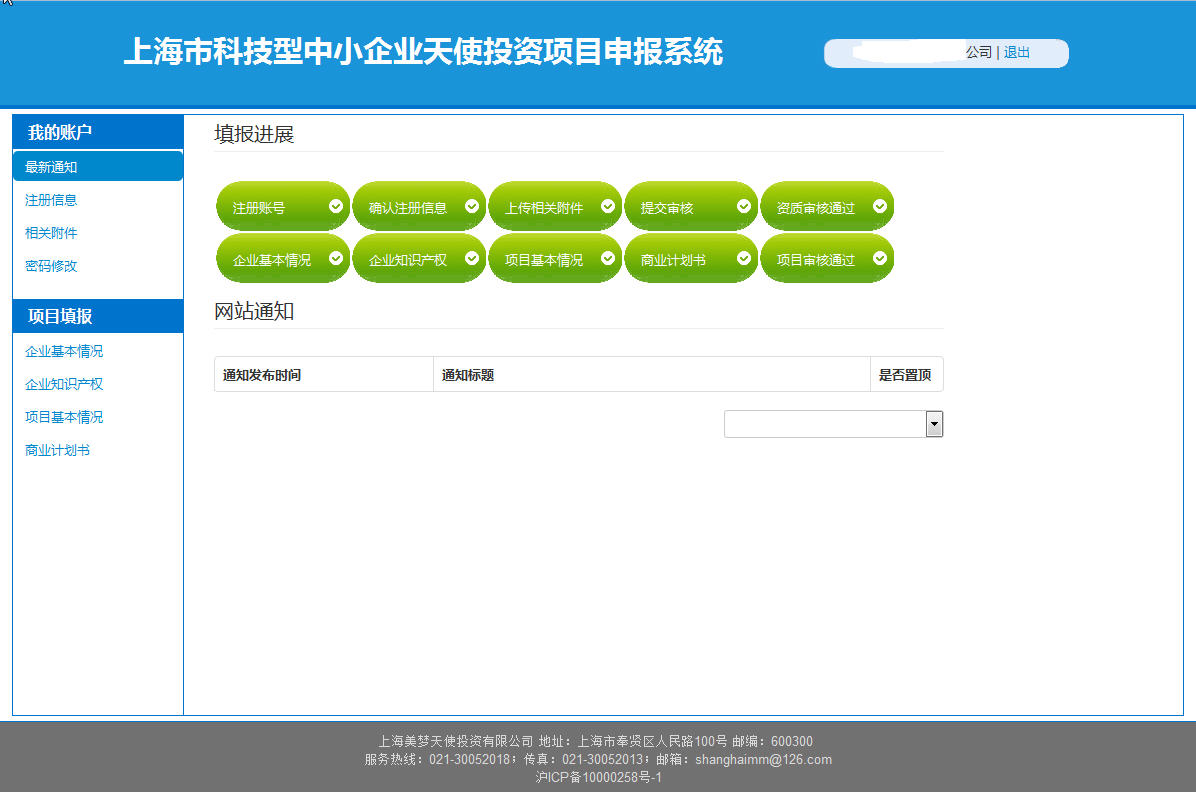Screen dimensions: 1196x806
Task: Click the 退出 logout link
Action: click(x=1017, y=52)
